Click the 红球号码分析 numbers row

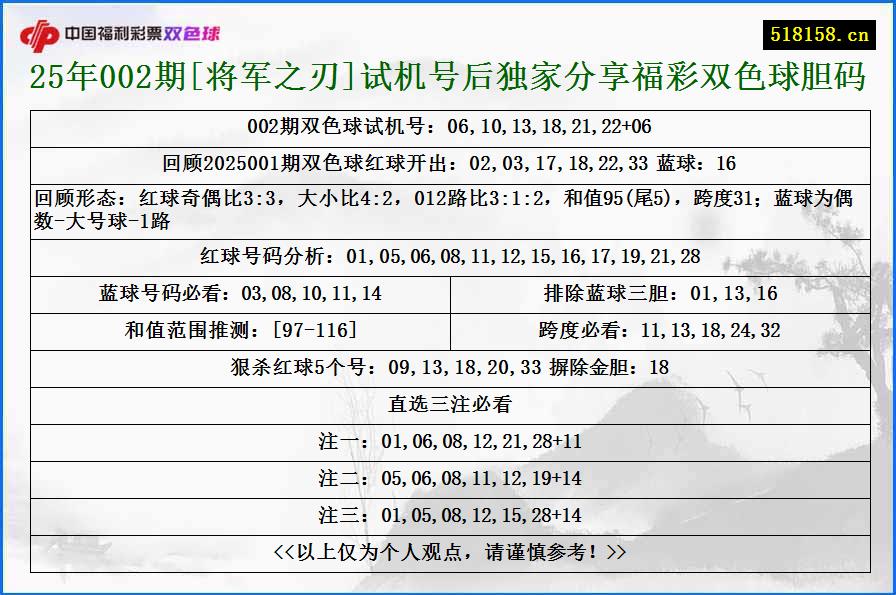[x=448, y=257]
